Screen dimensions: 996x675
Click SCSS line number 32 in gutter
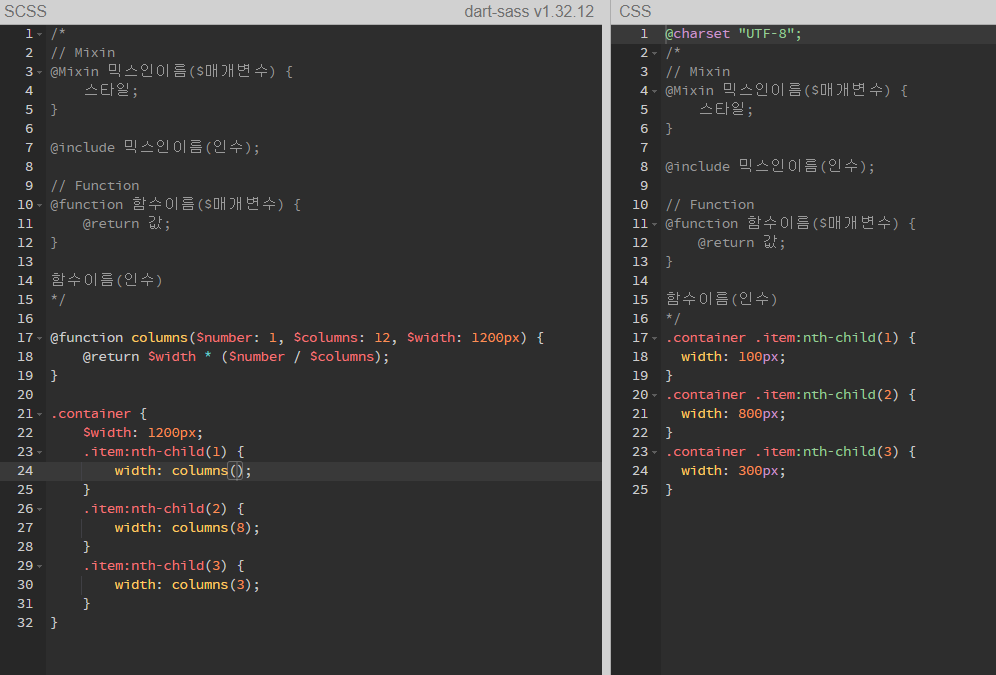coord(25,623)
